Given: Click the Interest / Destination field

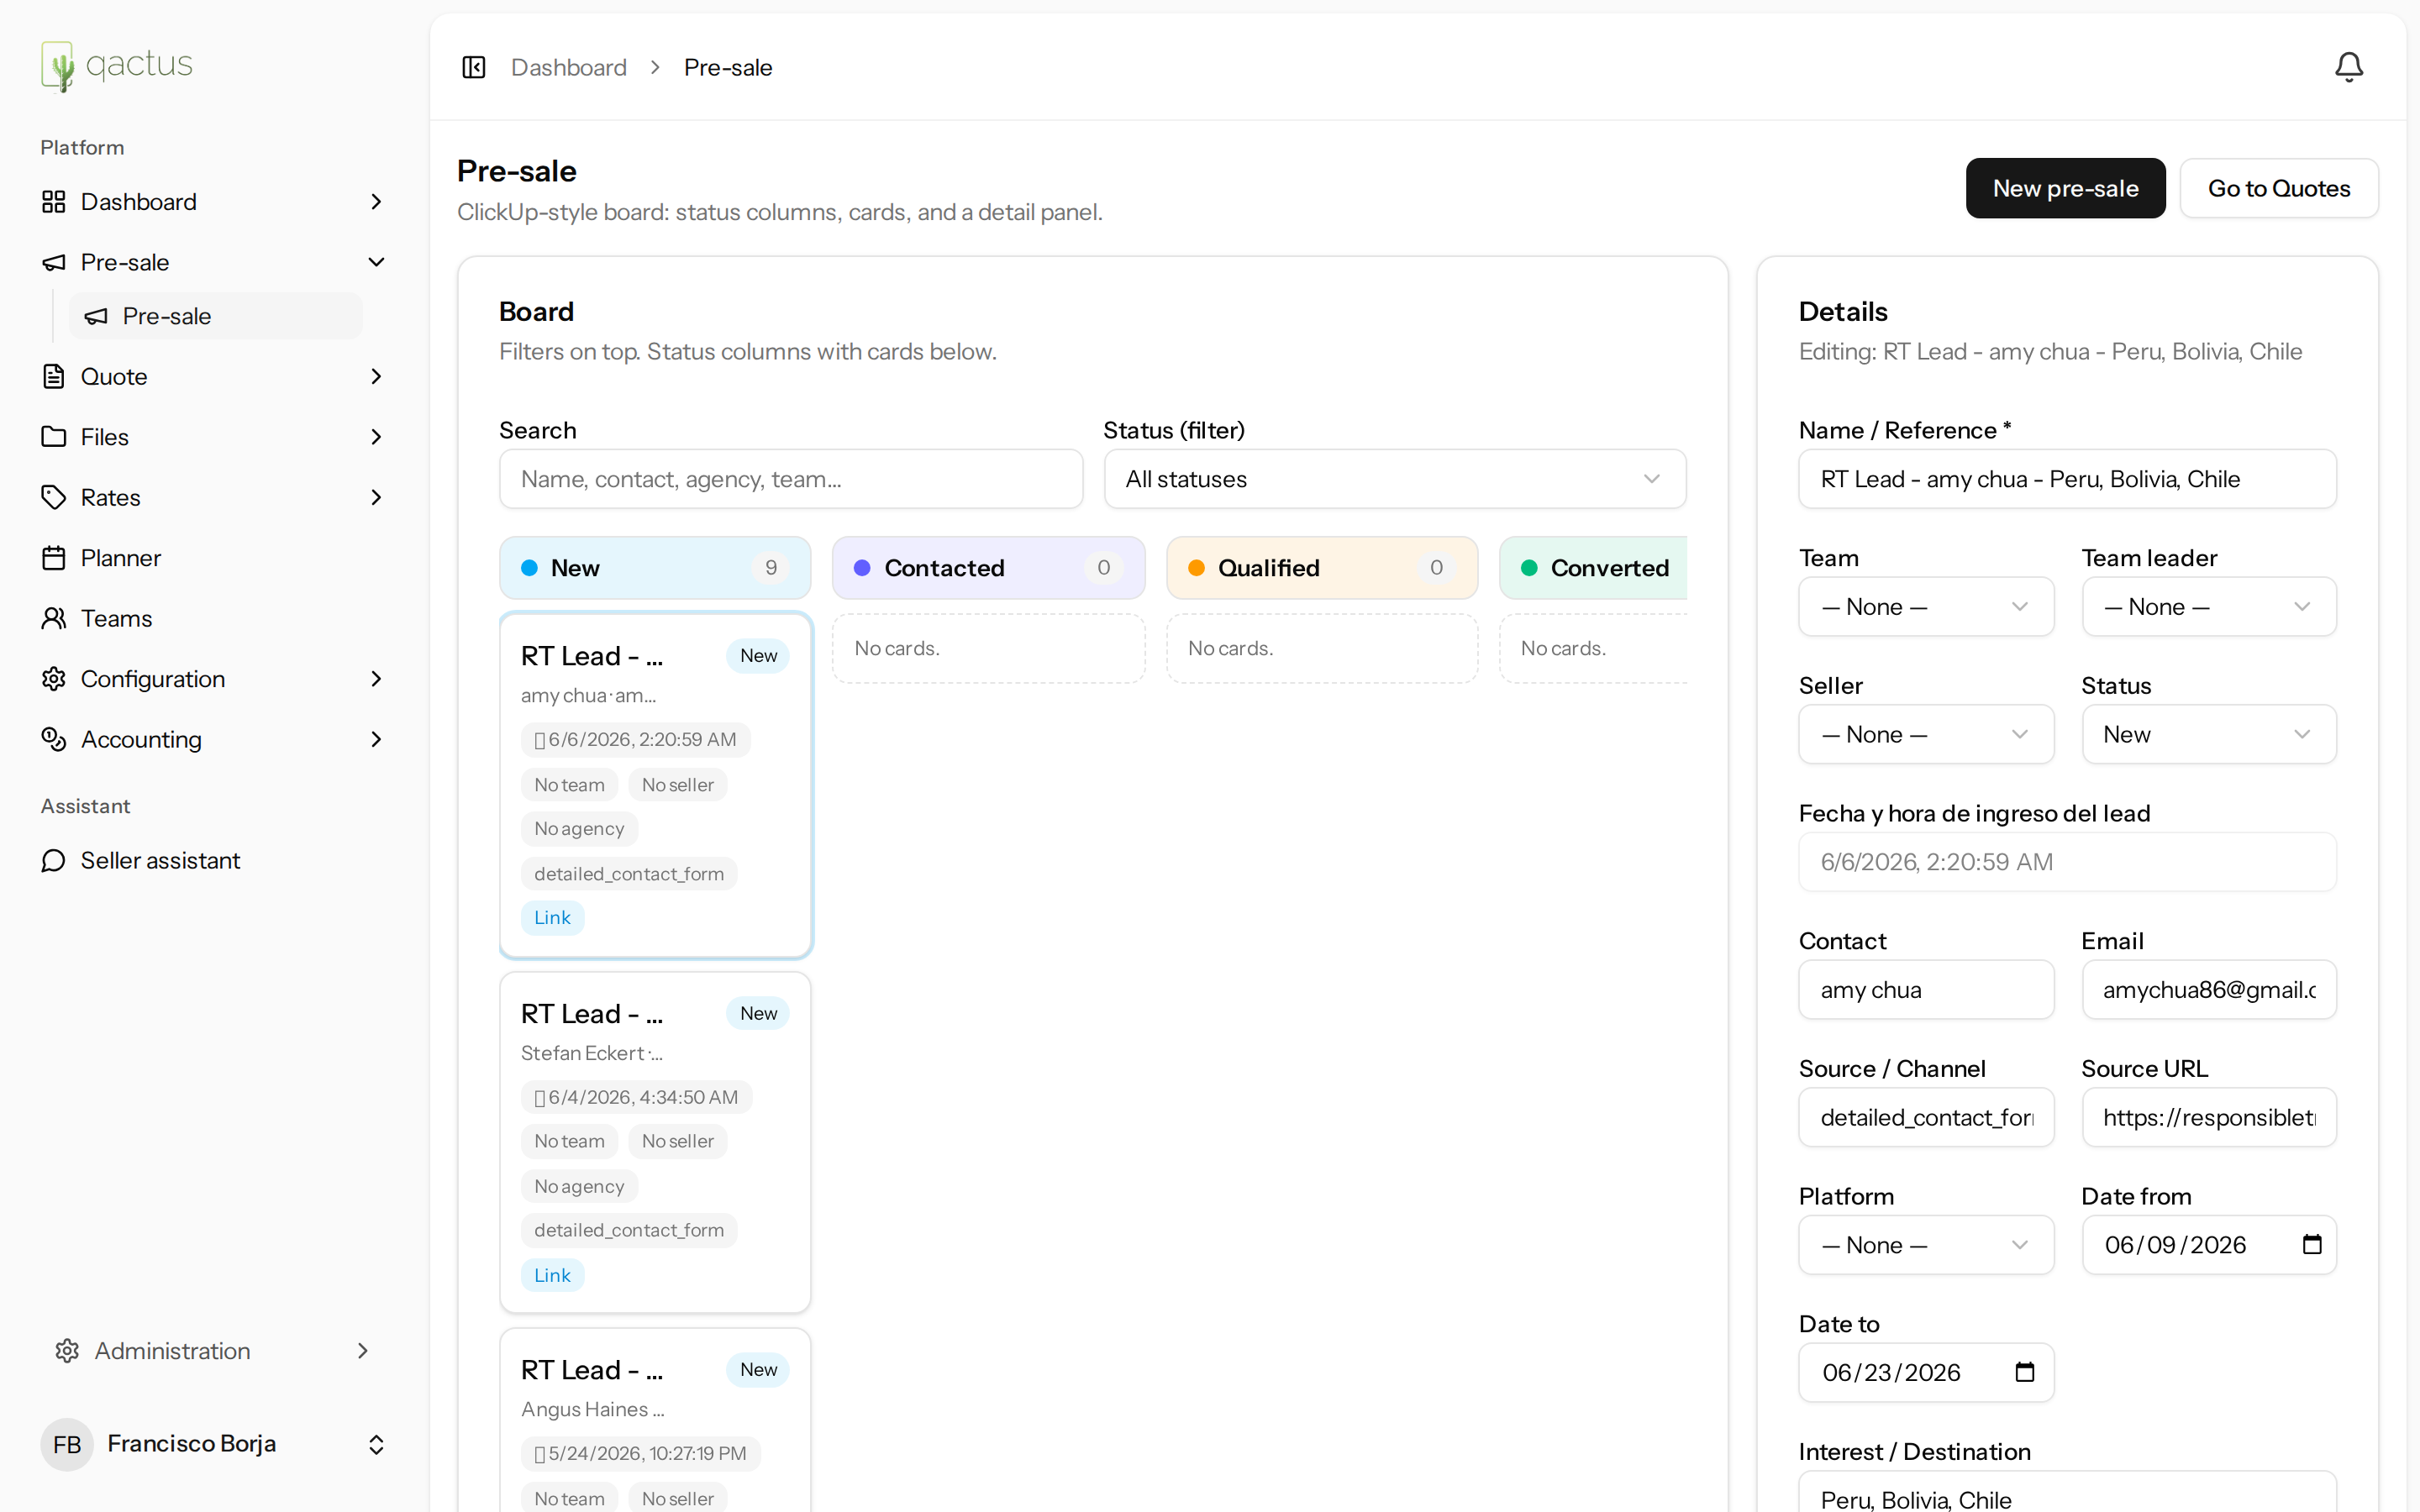Looking at the screenshot, I should pyautogui.click(x=2067, y=1492).
